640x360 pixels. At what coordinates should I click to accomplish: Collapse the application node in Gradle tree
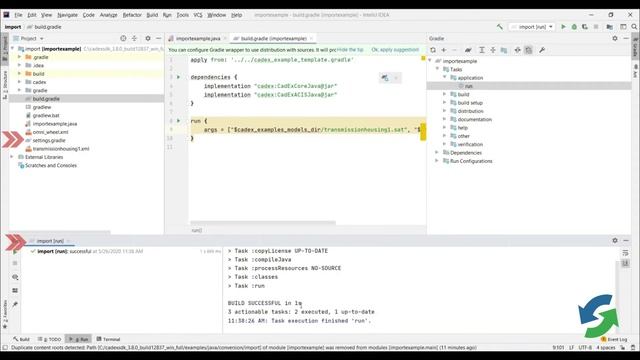444,77
